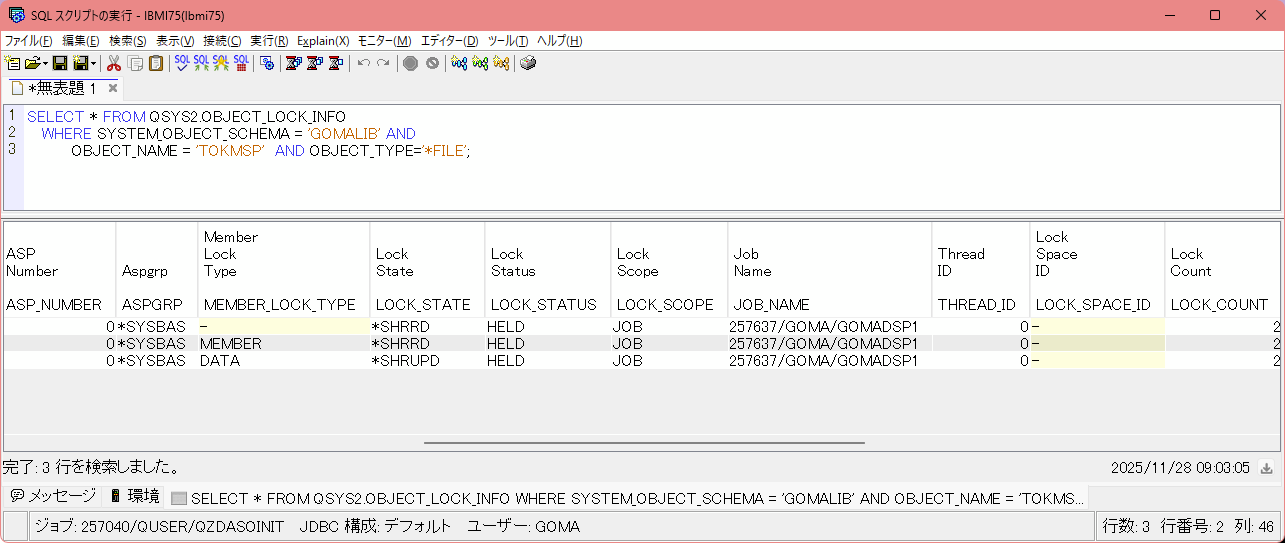Open the モニター(M) menu
The width and height of the screenshot is (1285, 543).
[384, 41]
